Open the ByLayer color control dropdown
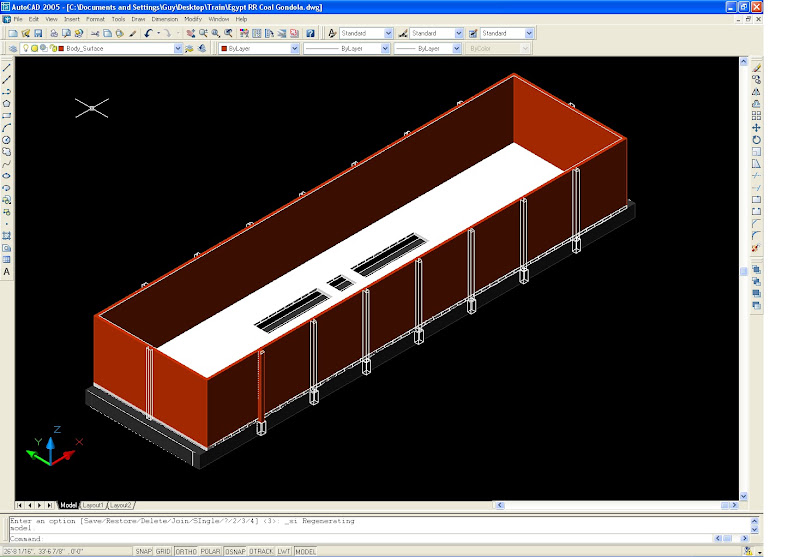Image resolution: width=800 pixels, height=557 pixels. [294, 48]
